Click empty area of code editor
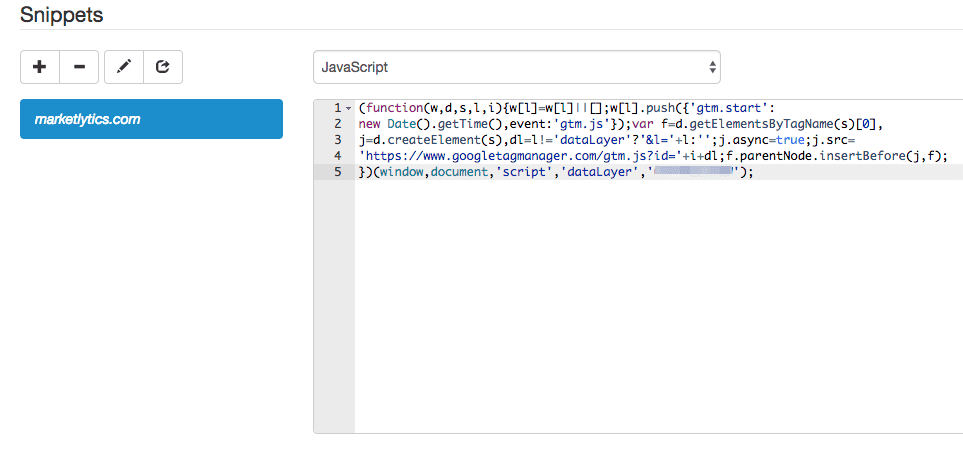Screen dimensions: 963x464 [x=657, y=307]
